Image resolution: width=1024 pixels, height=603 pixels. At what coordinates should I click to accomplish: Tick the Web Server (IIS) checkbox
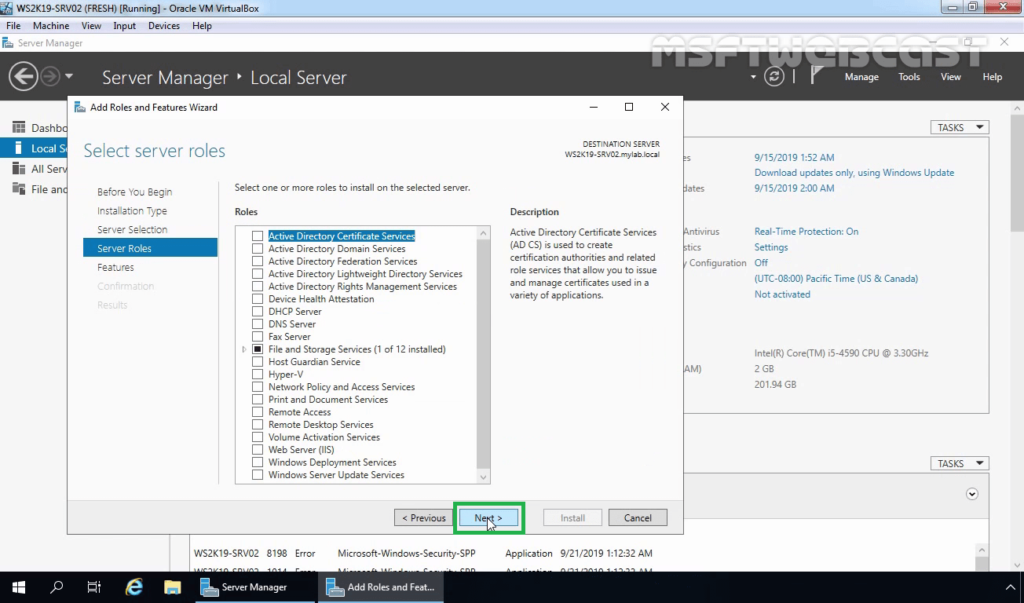coord(257,449)
